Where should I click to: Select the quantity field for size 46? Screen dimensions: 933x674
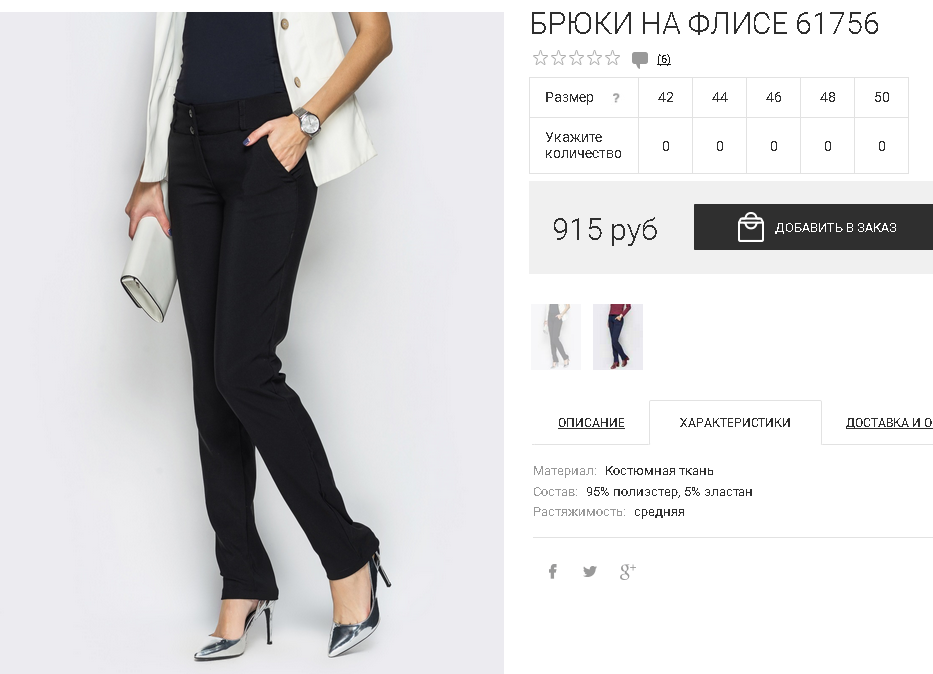(x=774, y=146)
